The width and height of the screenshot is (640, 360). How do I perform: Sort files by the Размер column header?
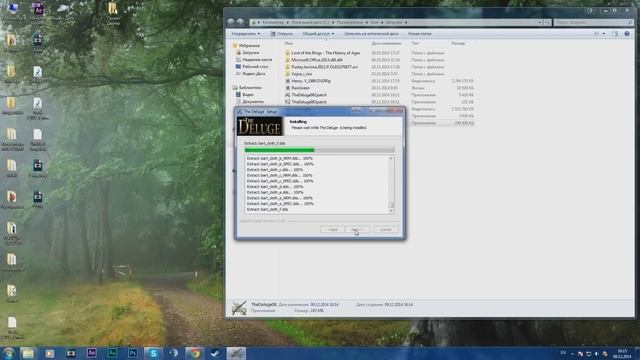click(458, 43)
